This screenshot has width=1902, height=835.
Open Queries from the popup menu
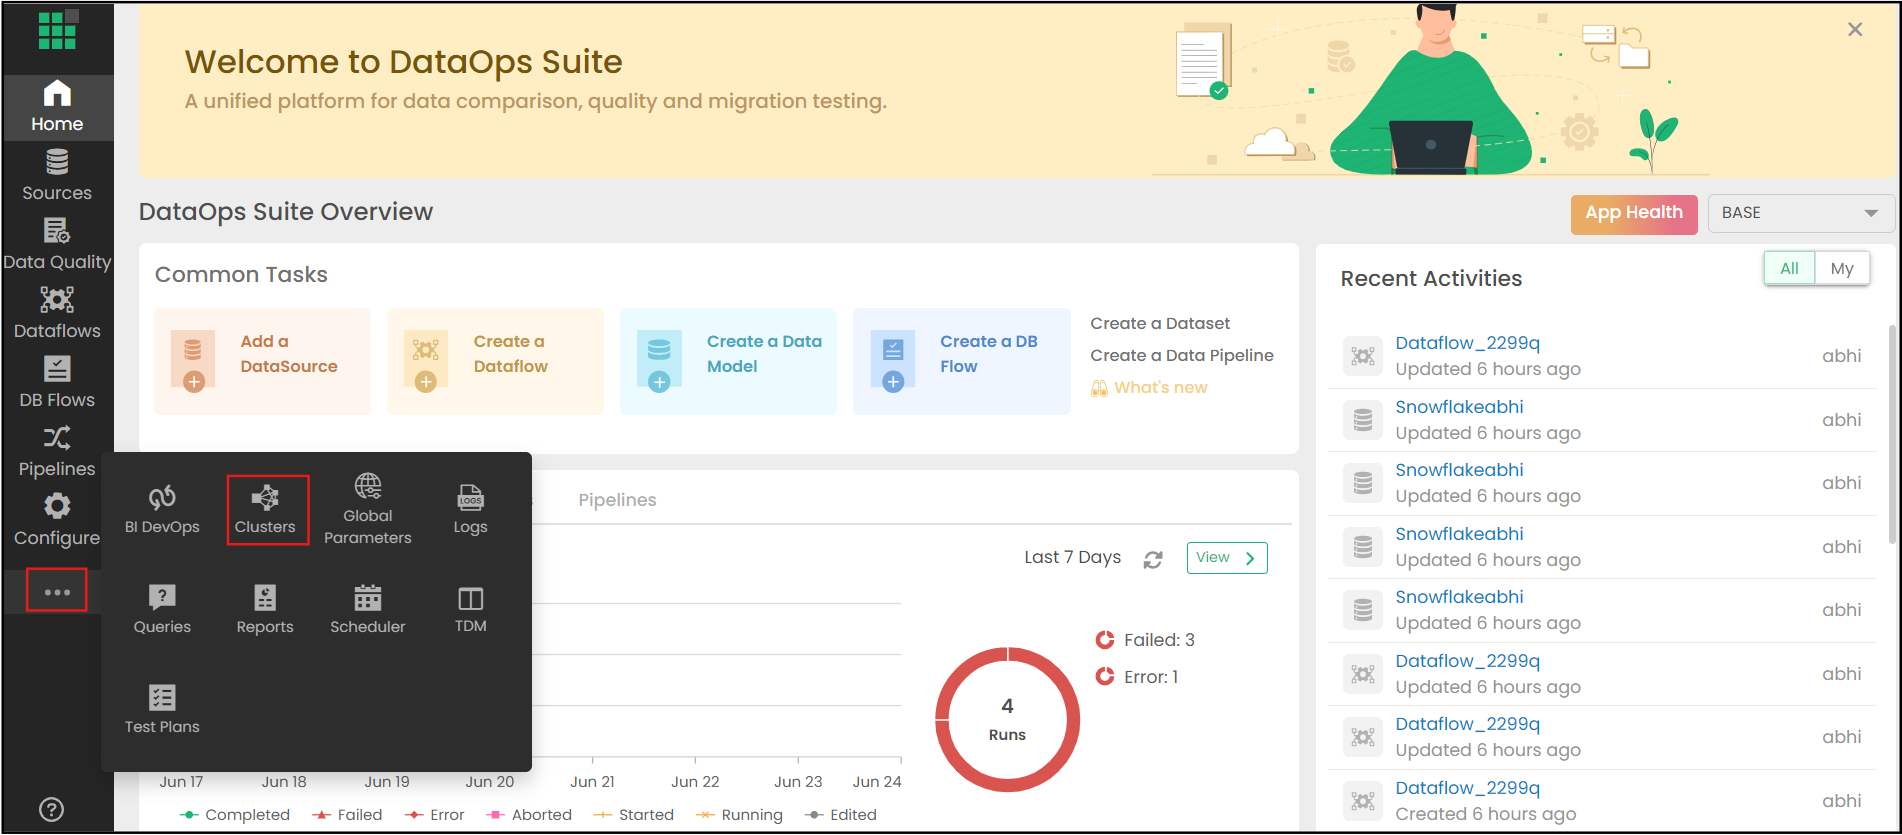[162, 610]
